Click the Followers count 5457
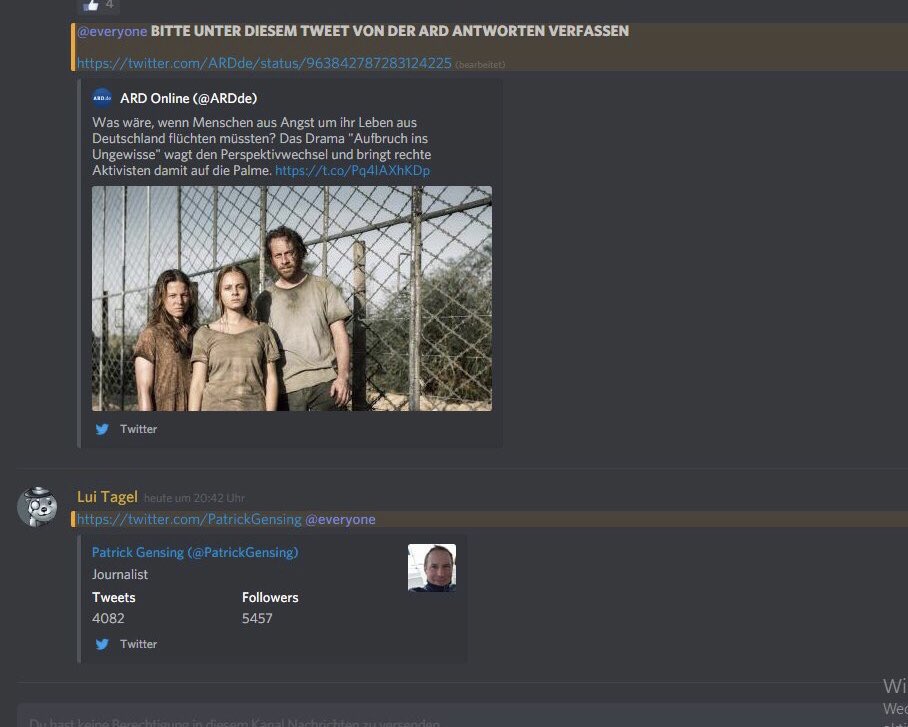Viewport: 908px width, 727px height. click(x=257, y=618)
